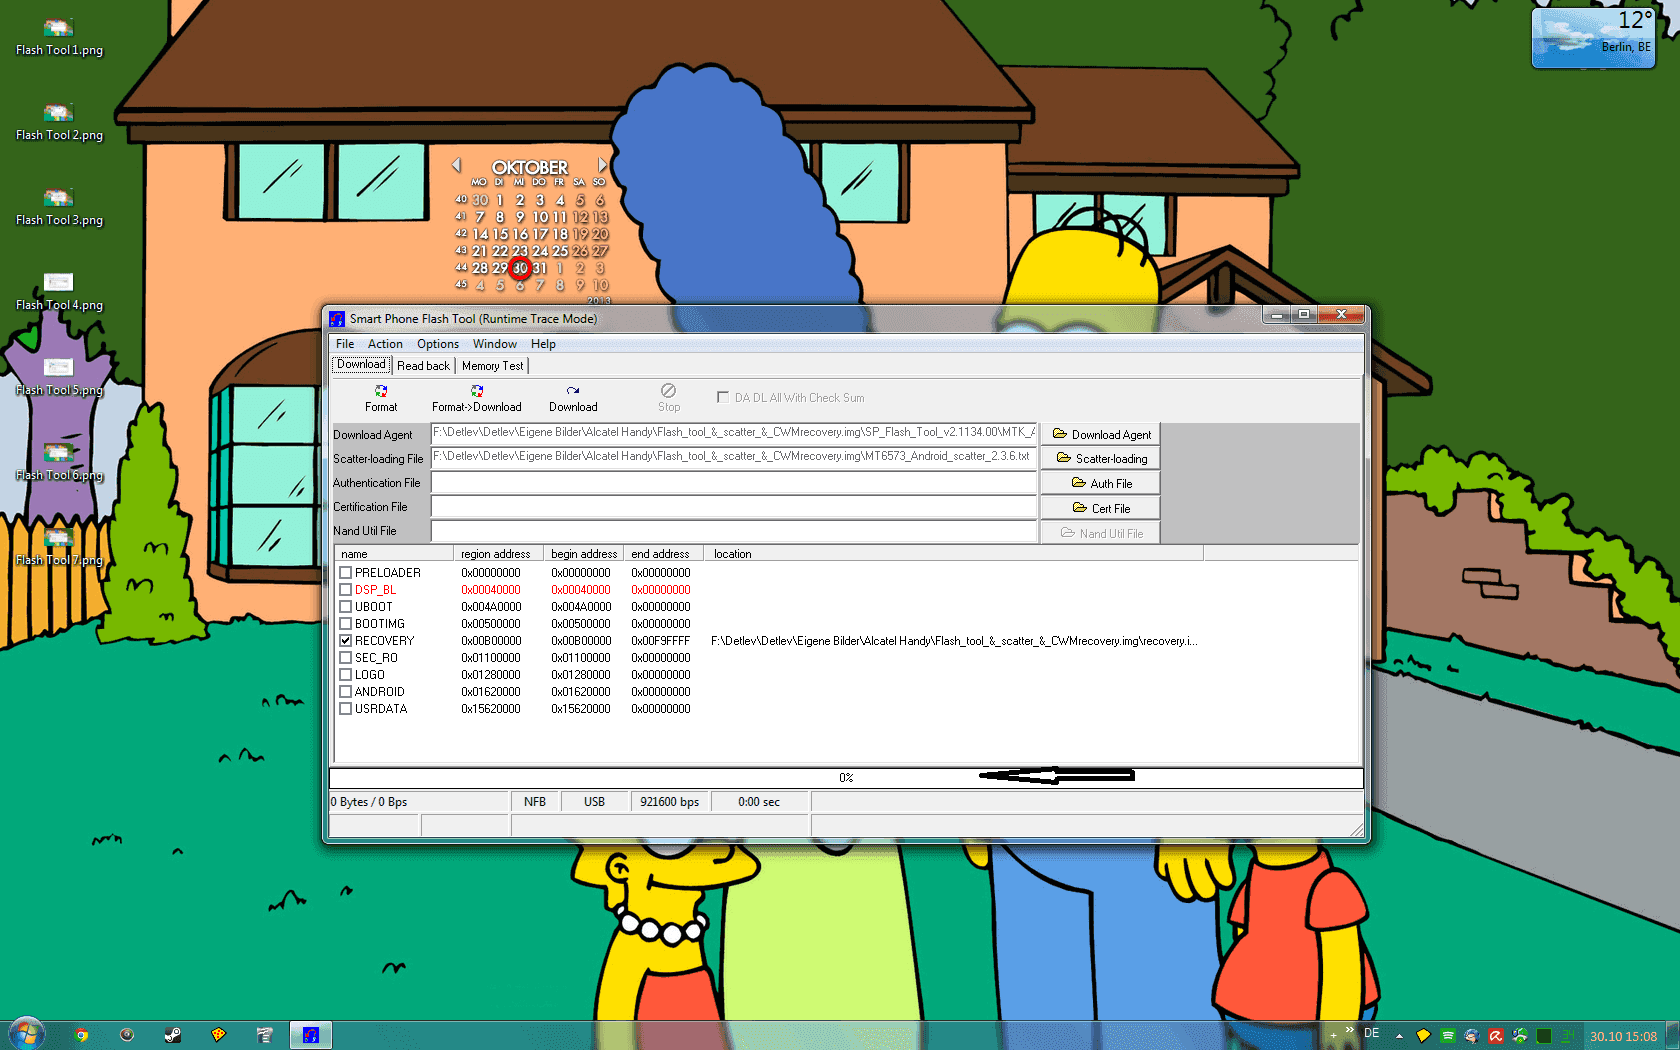
Task: Click the RECOVERY location path text
Action: 954,641
